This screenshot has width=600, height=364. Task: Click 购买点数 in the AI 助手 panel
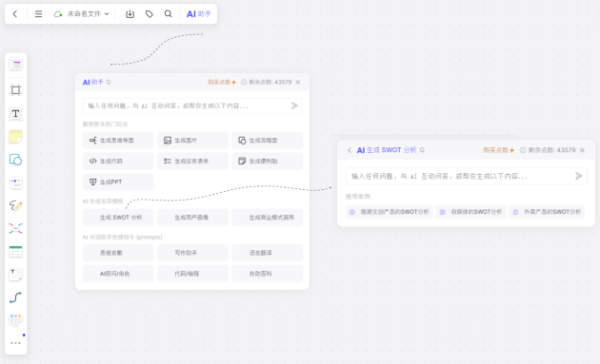(x=222, y=82)
